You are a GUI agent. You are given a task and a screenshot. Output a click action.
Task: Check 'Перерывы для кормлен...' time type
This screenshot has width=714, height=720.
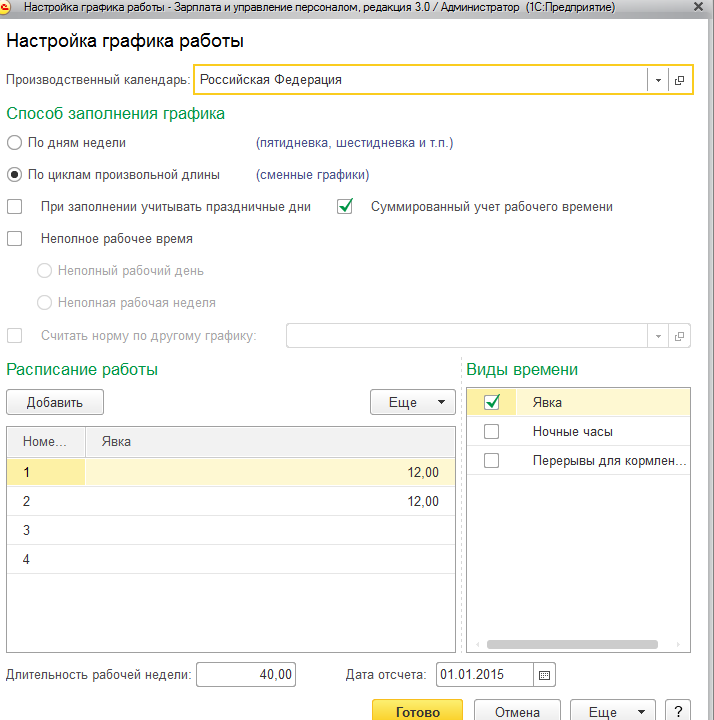coord(491,461)
